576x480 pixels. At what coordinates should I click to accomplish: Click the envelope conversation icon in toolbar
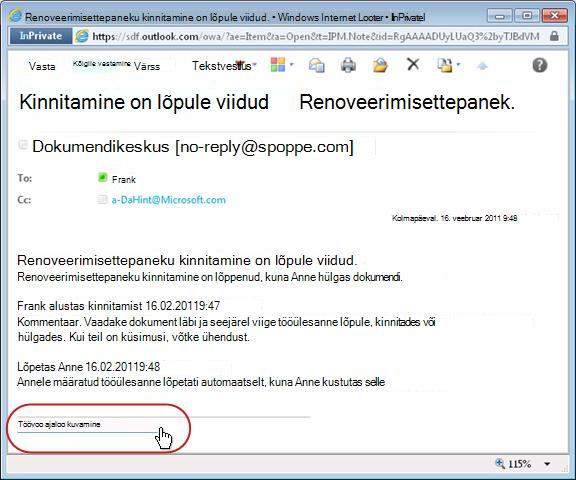tap(316, 65)
